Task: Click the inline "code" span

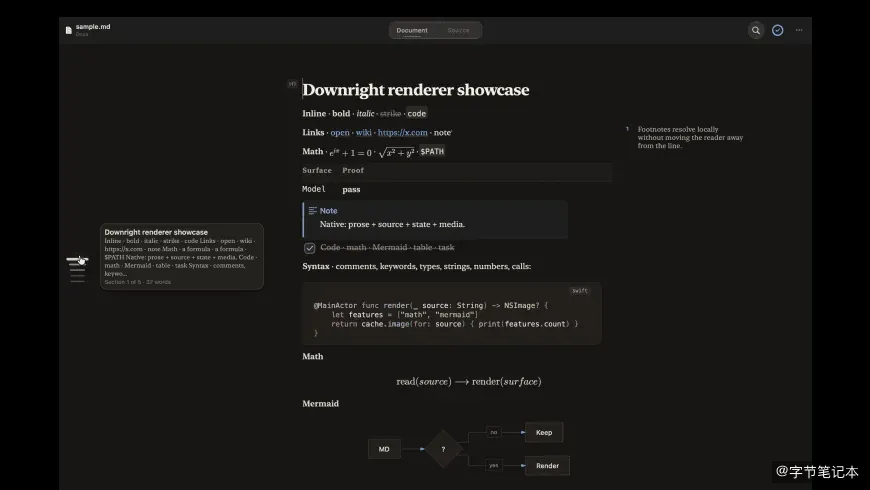Action: [417, 114]
